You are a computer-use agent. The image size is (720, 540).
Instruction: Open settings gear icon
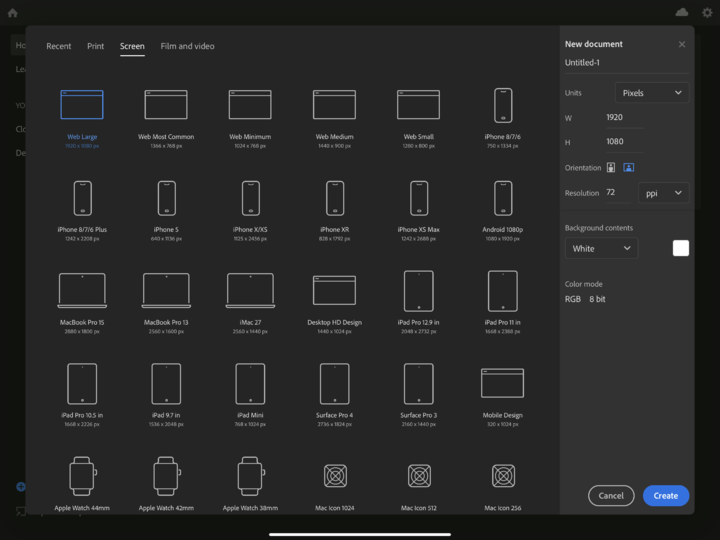click(707, 12)
